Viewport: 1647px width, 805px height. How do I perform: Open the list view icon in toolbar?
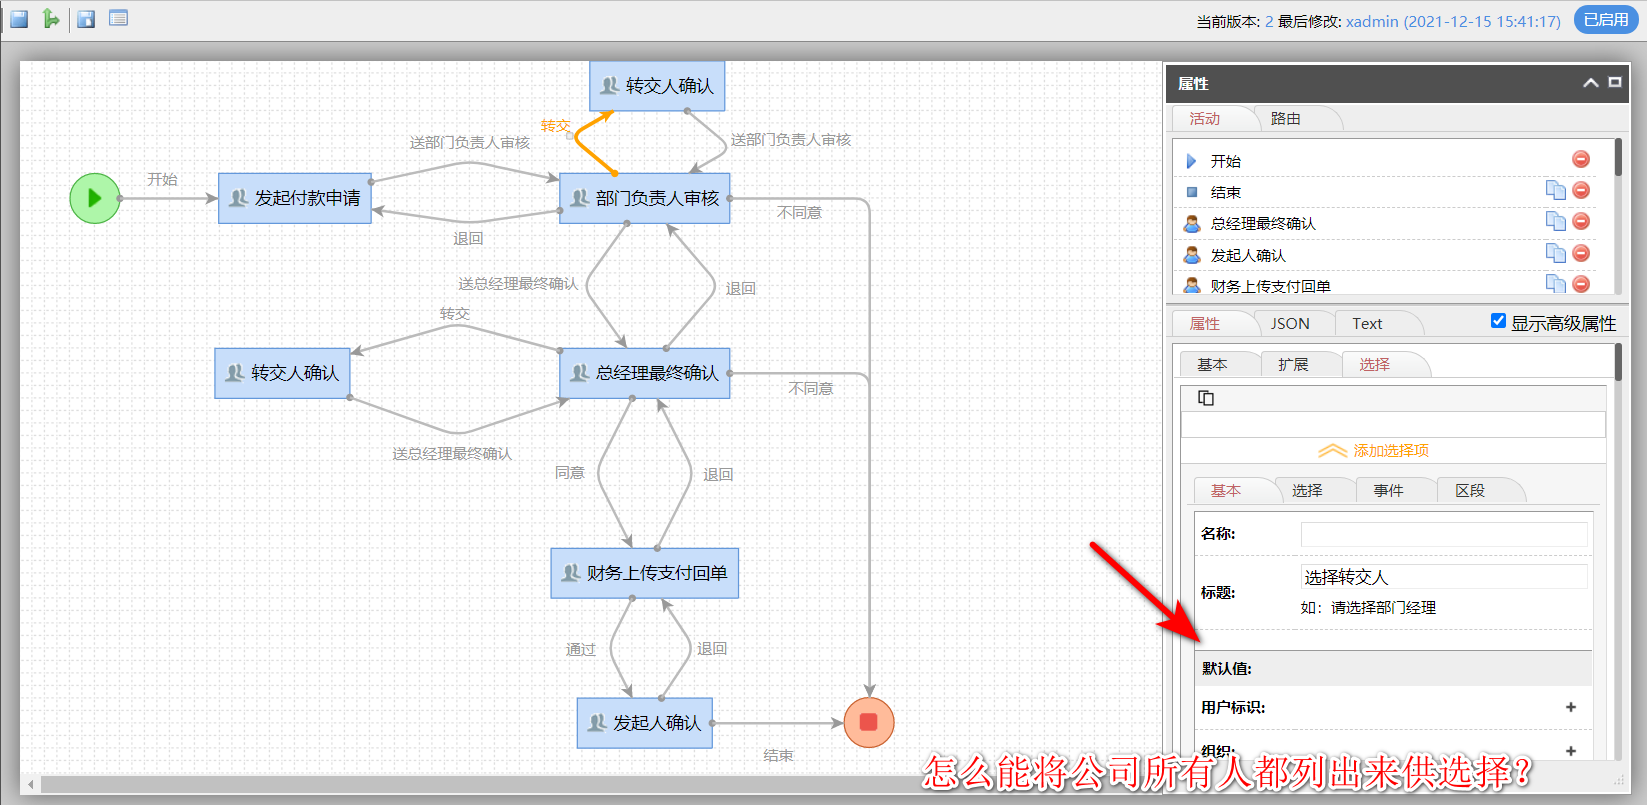pos(118,18)
